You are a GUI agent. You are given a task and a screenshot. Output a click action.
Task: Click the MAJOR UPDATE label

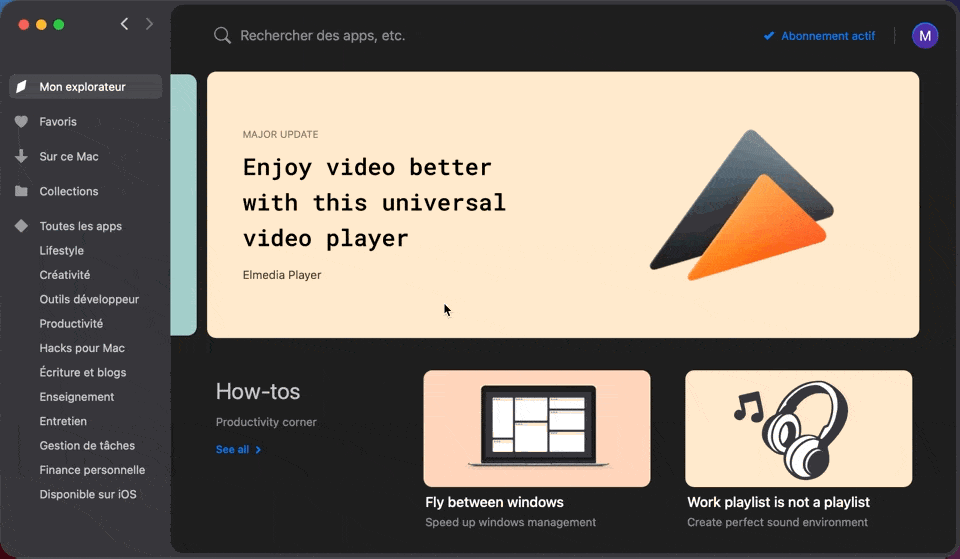(280, 134)
